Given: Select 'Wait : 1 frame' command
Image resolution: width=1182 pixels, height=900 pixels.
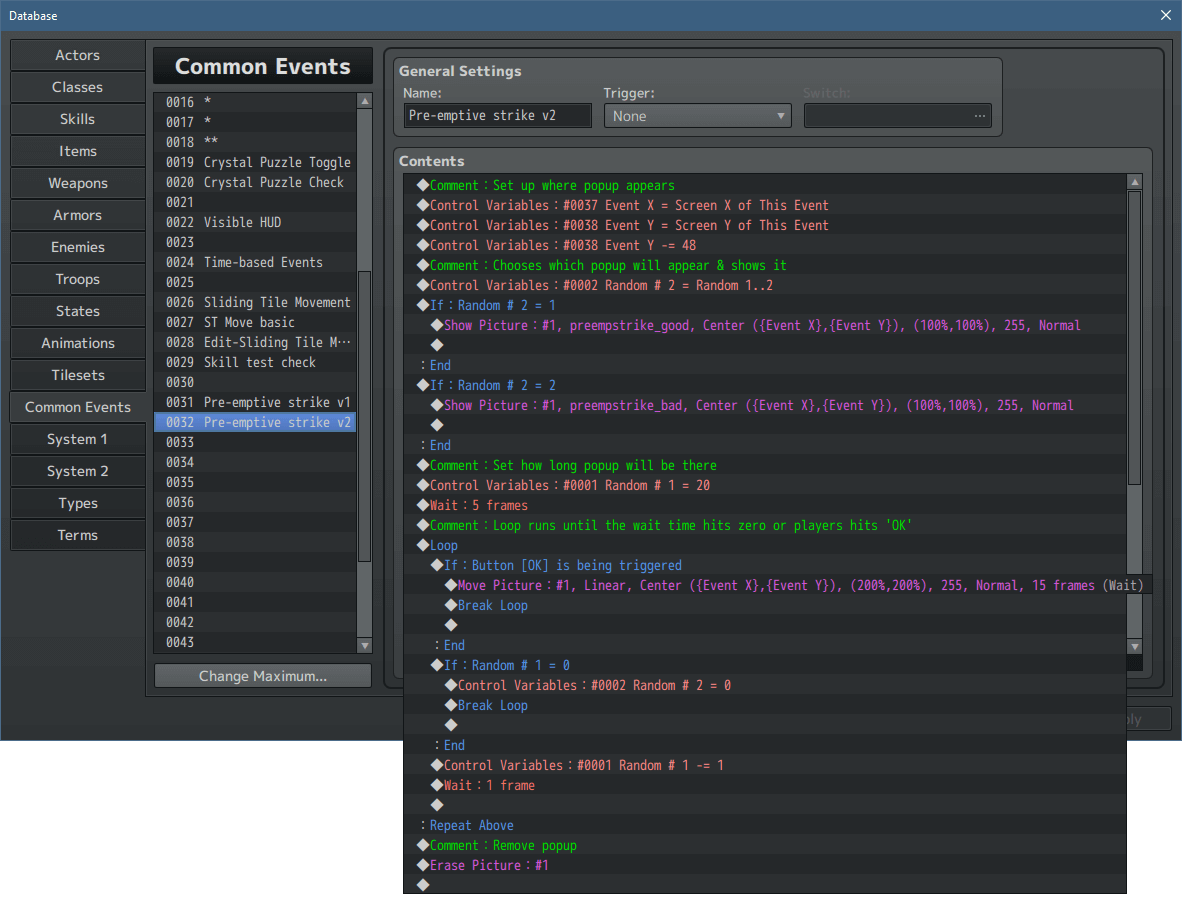Looking at the screenshot, I should tap(765, 785).
